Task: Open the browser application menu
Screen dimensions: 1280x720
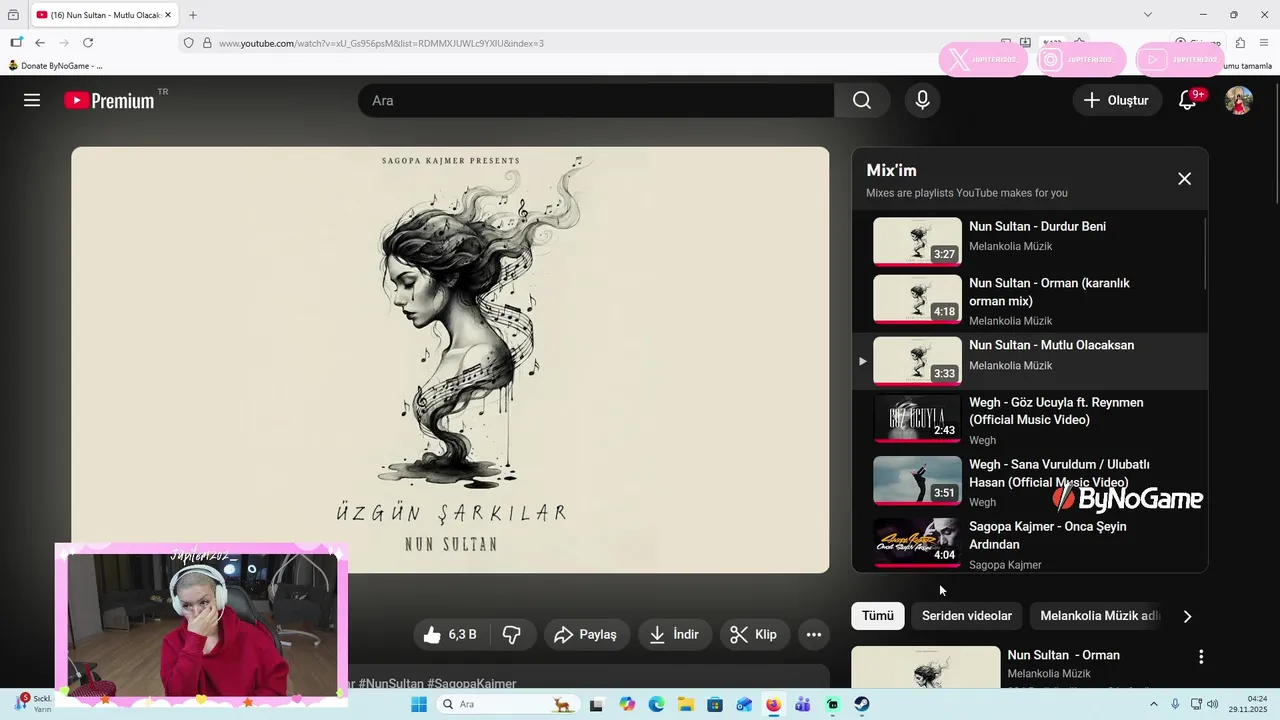Action: click(1265, 43)
